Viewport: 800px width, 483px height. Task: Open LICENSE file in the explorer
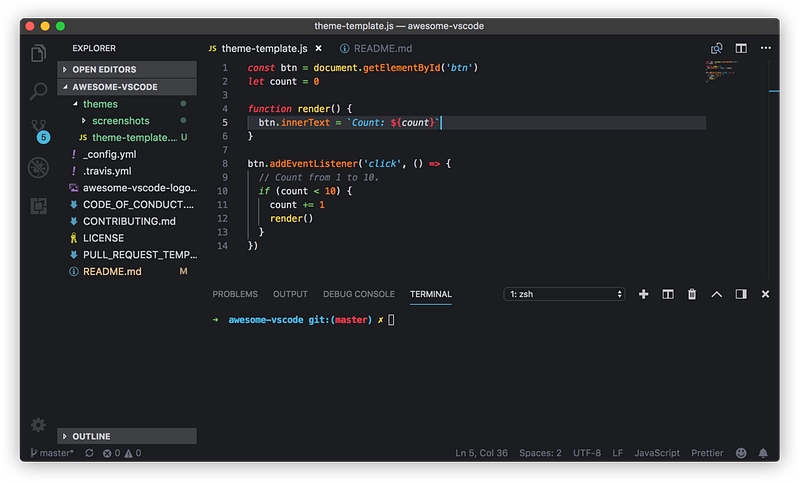(x=103, y=238)
